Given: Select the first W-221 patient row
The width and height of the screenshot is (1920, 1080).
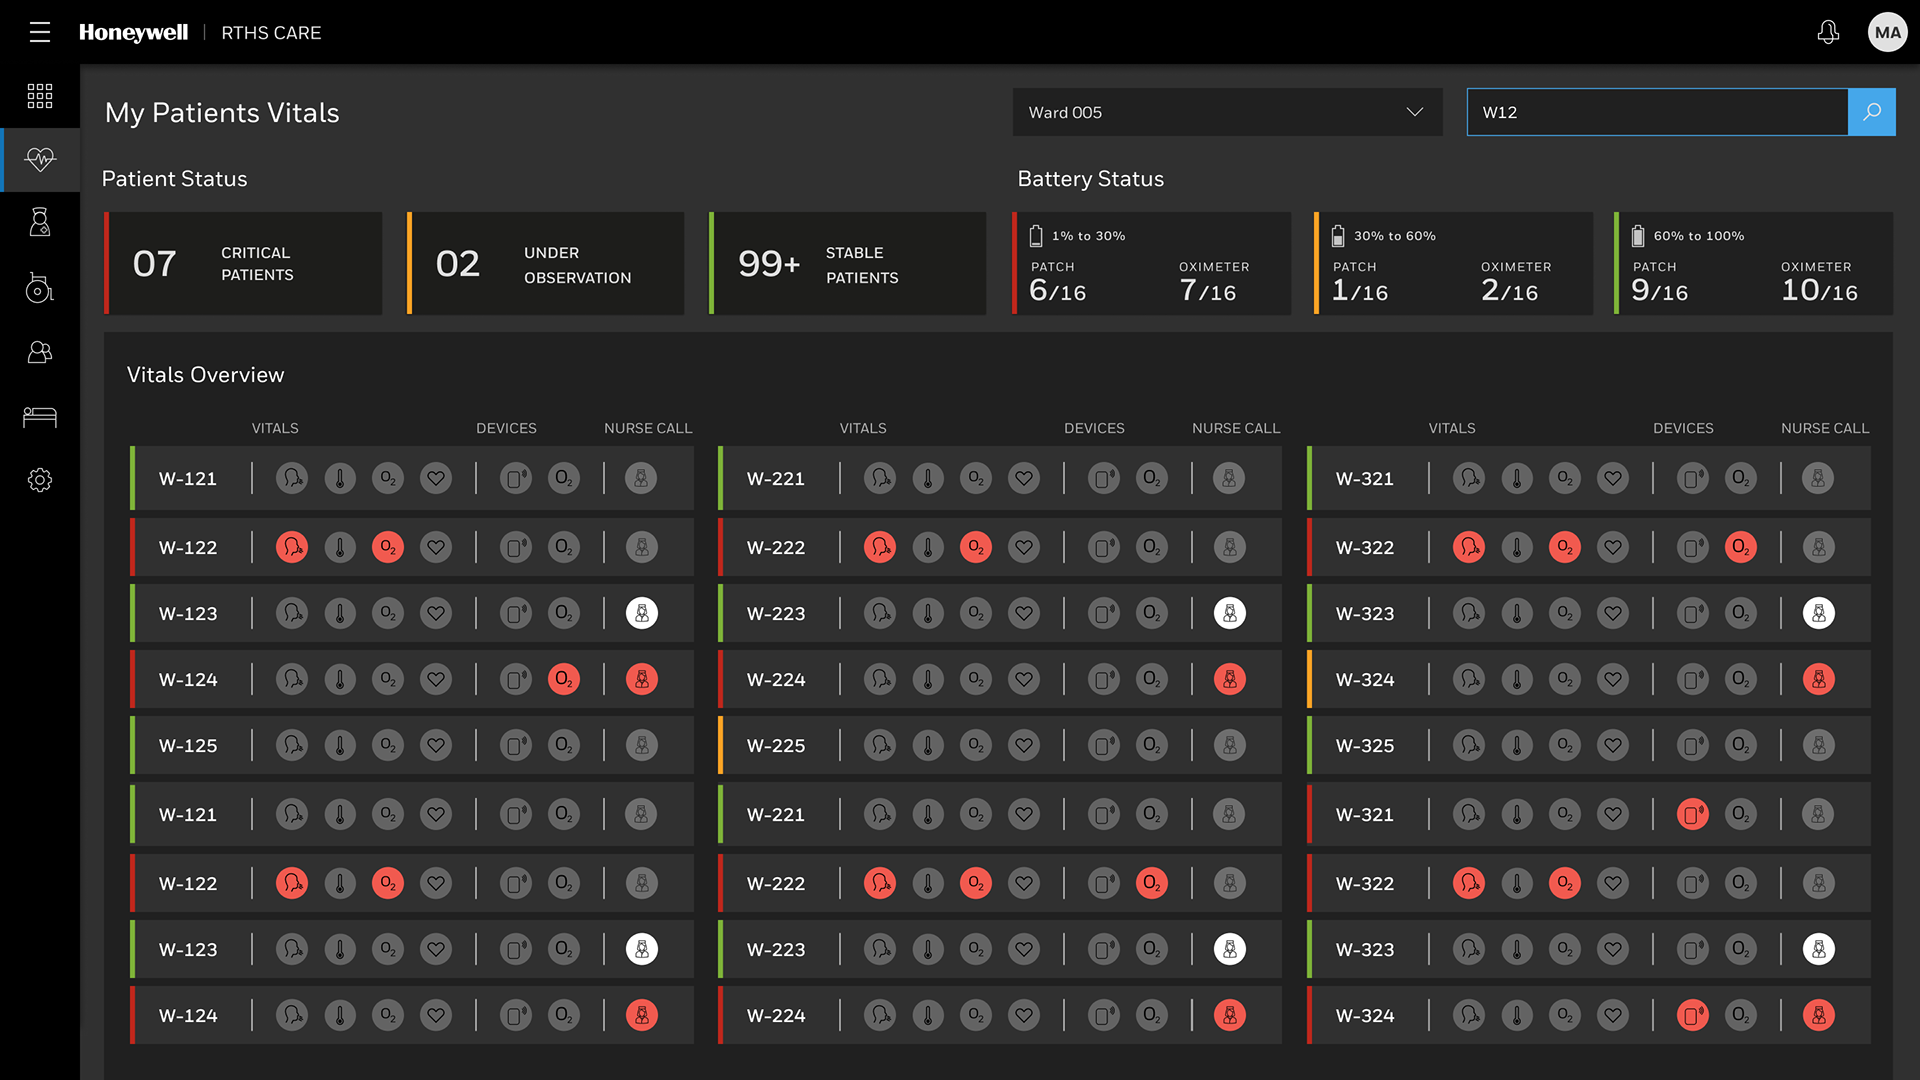Looking at the screenshot, I should click(x=776, y=479).
